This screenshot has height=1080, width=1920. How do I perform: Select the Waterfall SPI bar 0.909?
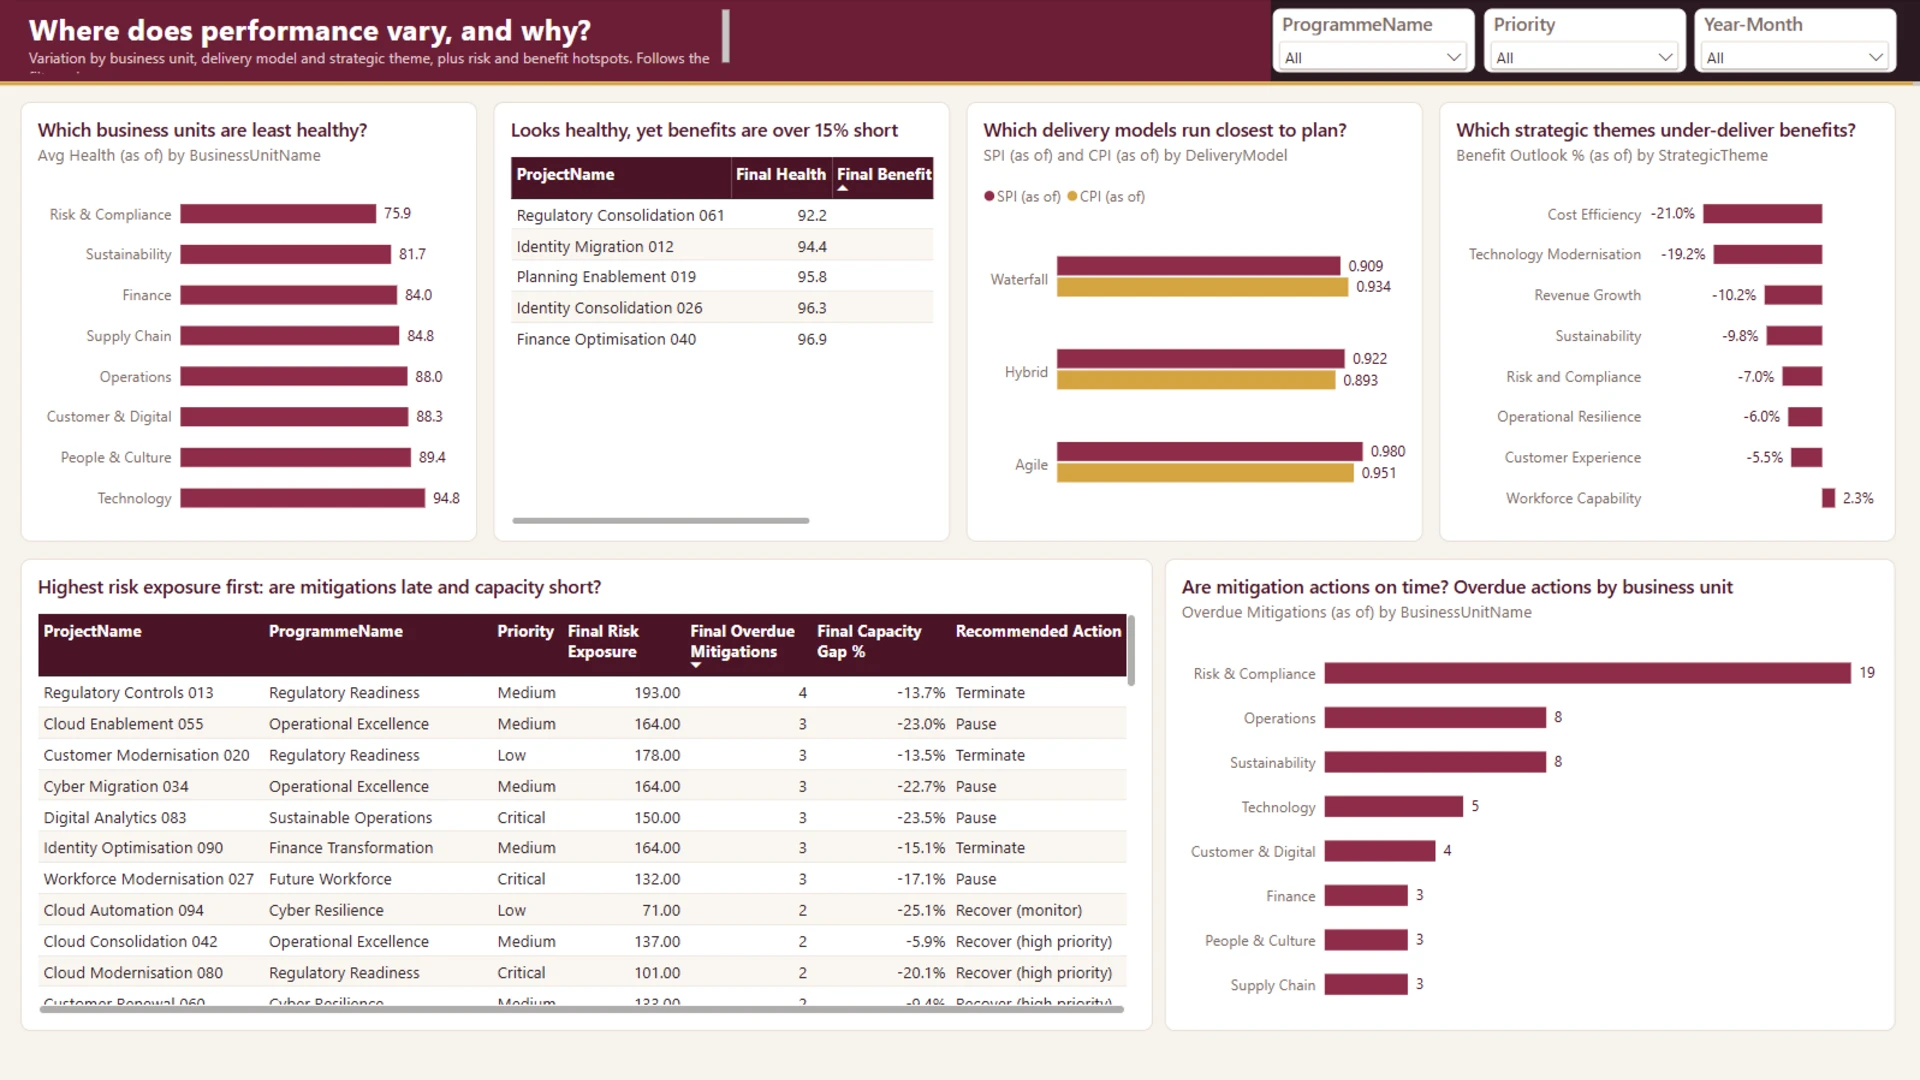pos(1198,265)
